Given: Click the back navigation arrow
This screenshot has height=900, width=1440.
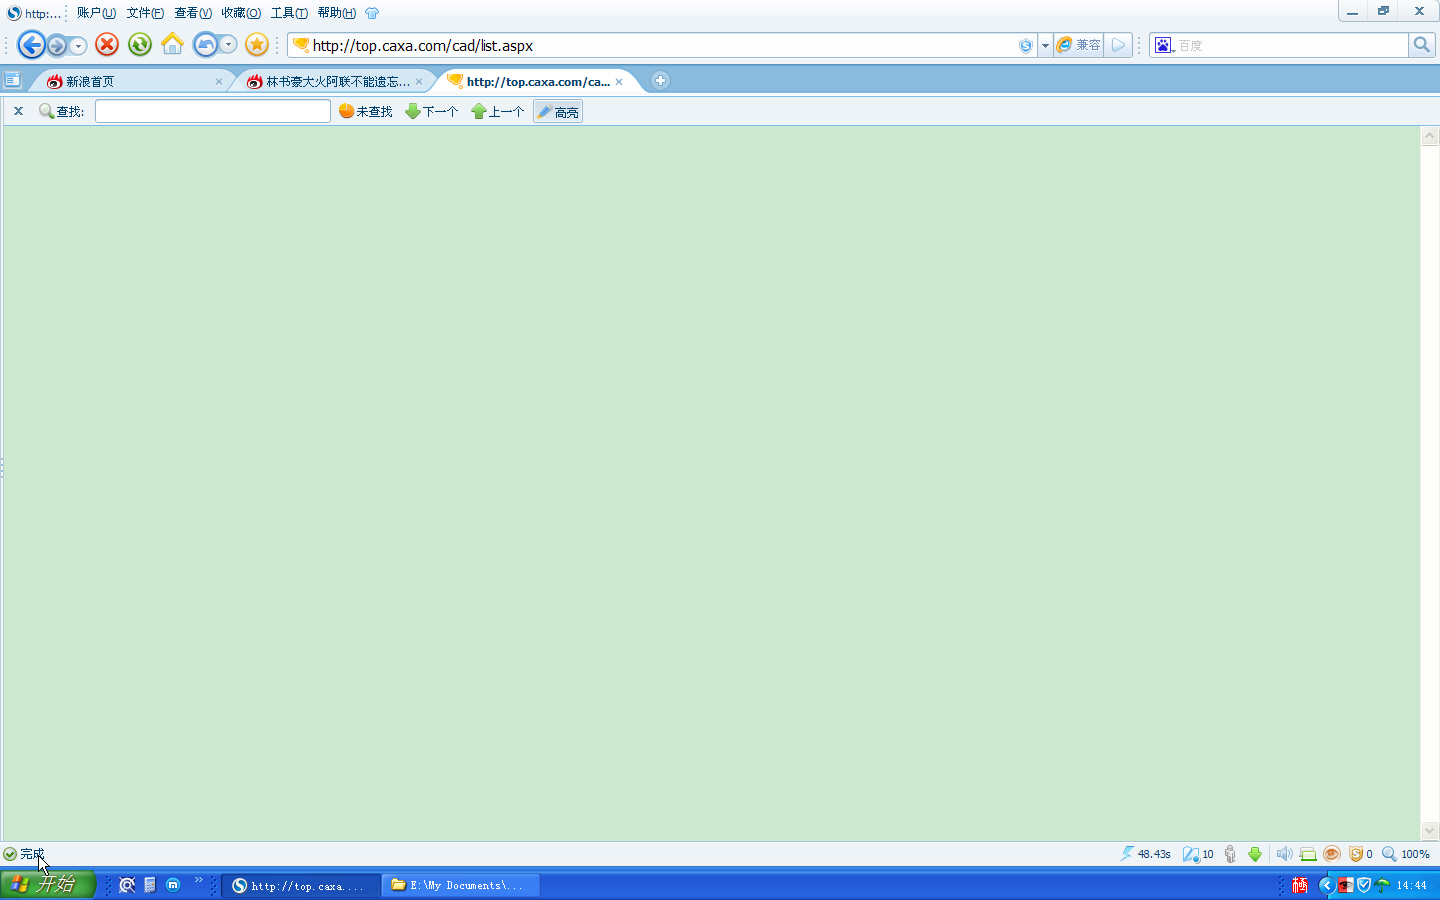Looking at the screenshot, I should (x=31, y=45).
